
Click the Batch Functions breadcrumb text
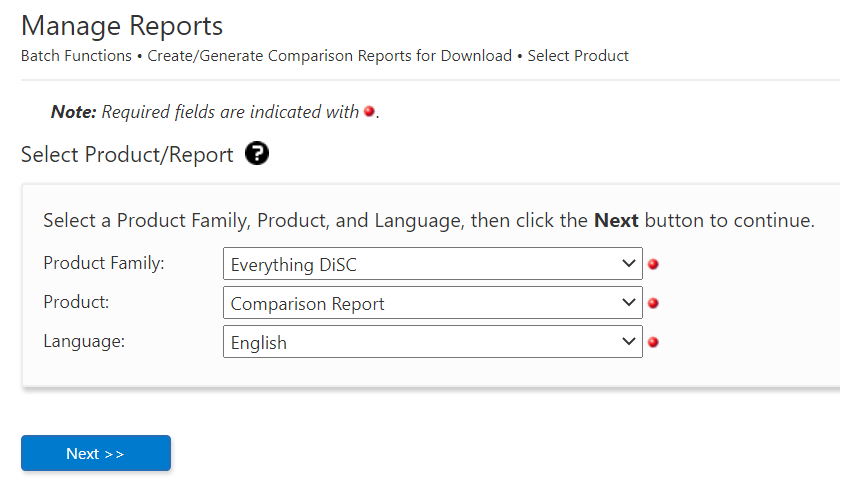[76, 56]
